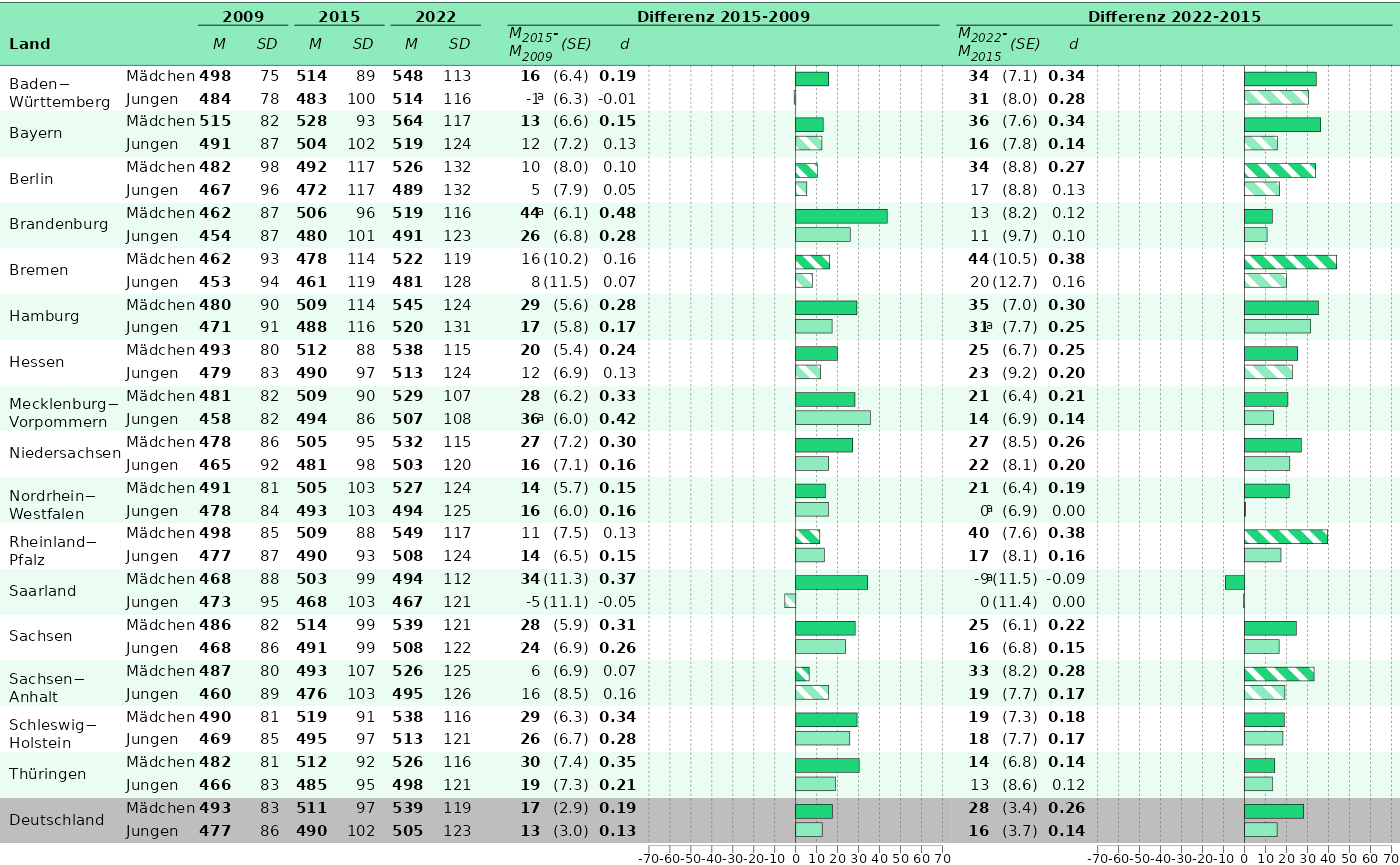Viewport: 1400px width, 865px height.
Task: Select the Rheinland-Pfalz state label
Action: tap(53, 551)
